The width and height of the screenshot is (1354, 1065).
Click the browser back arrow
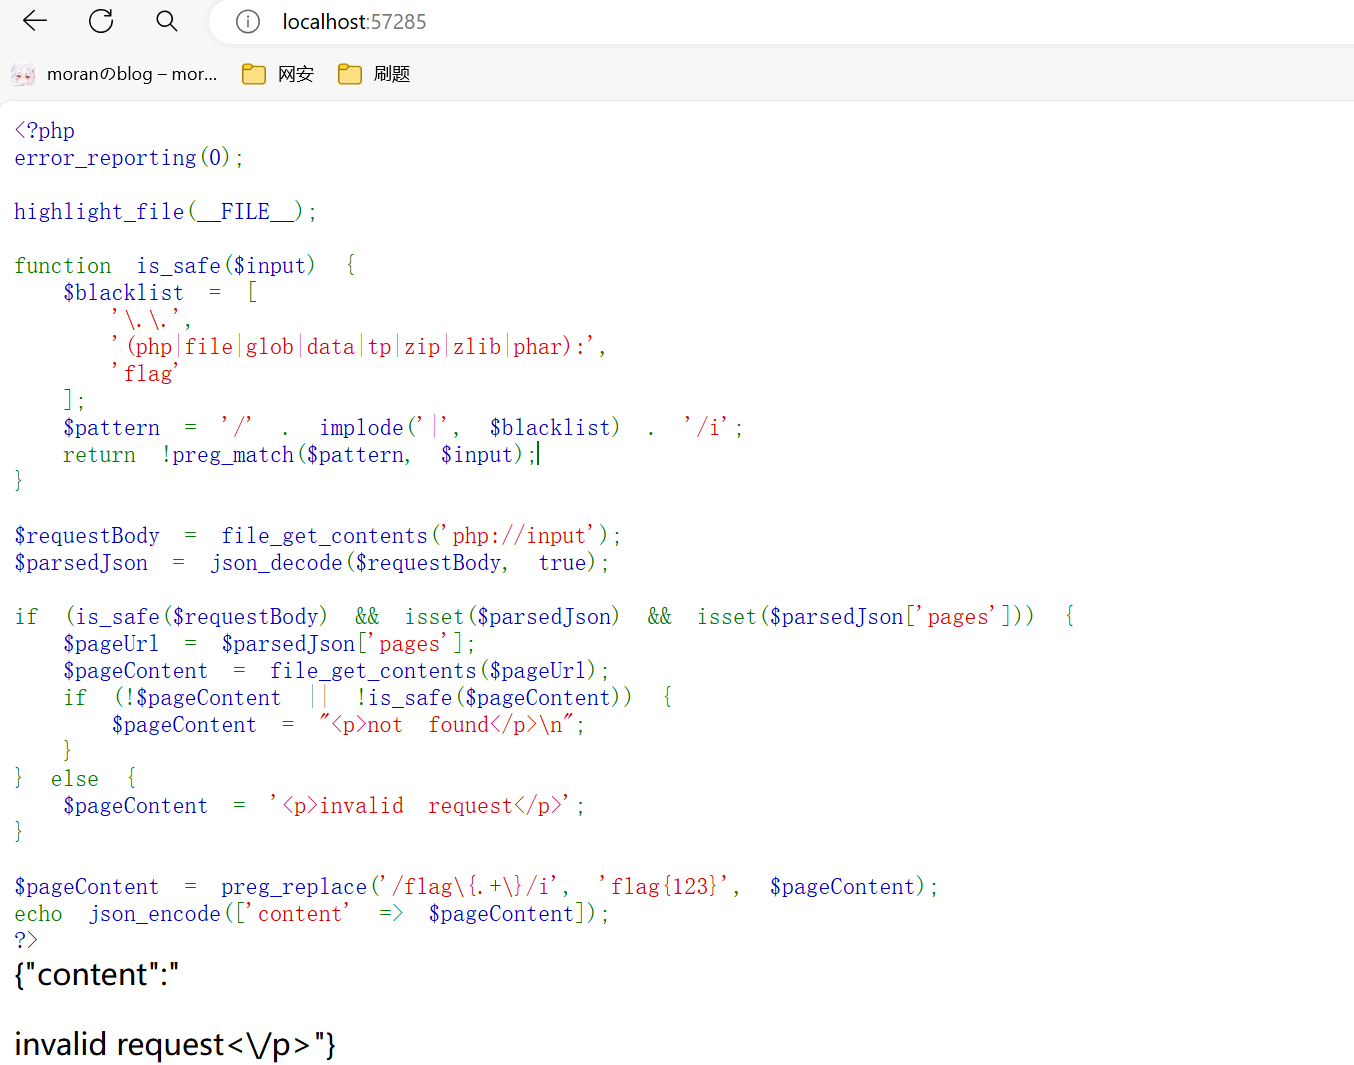(x=35, y=21)
